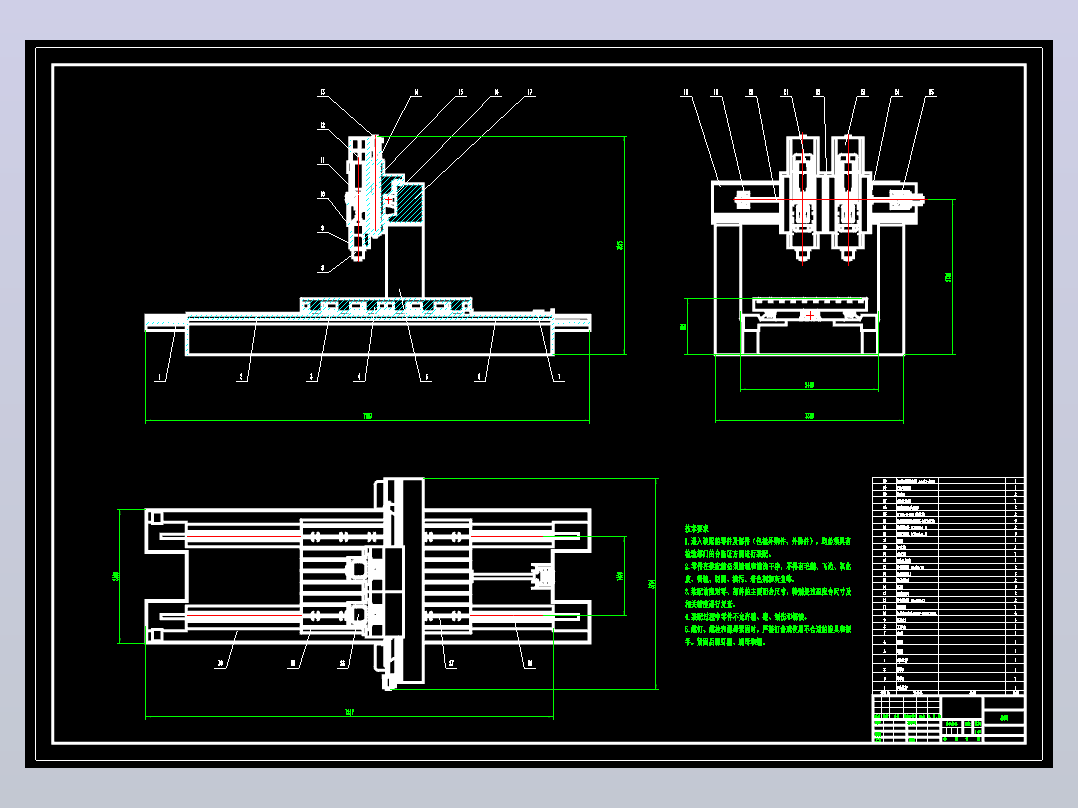Select balloon label 7 under the bed
Screen dimensions: 1078x808
tap(559, 378)
